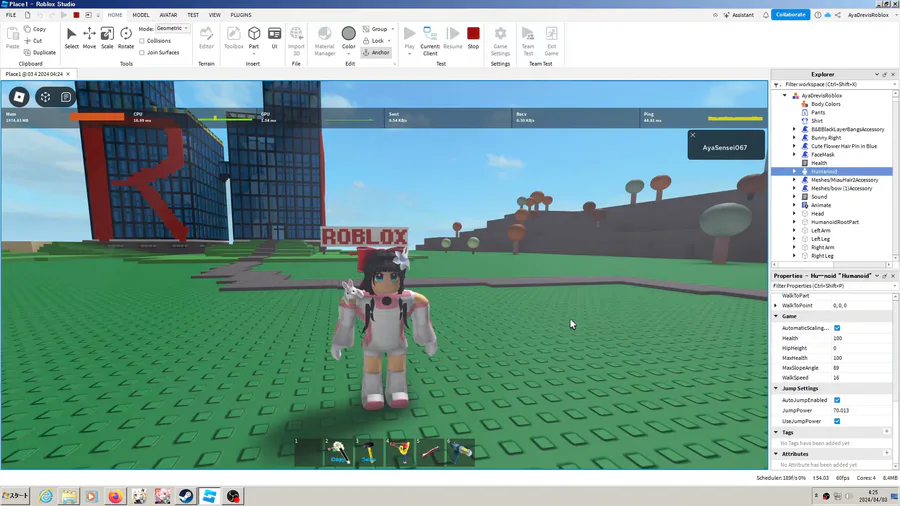Viewport: 900px width, 506px height.
Task: Open the FILE menu
Action: (11, 15)
